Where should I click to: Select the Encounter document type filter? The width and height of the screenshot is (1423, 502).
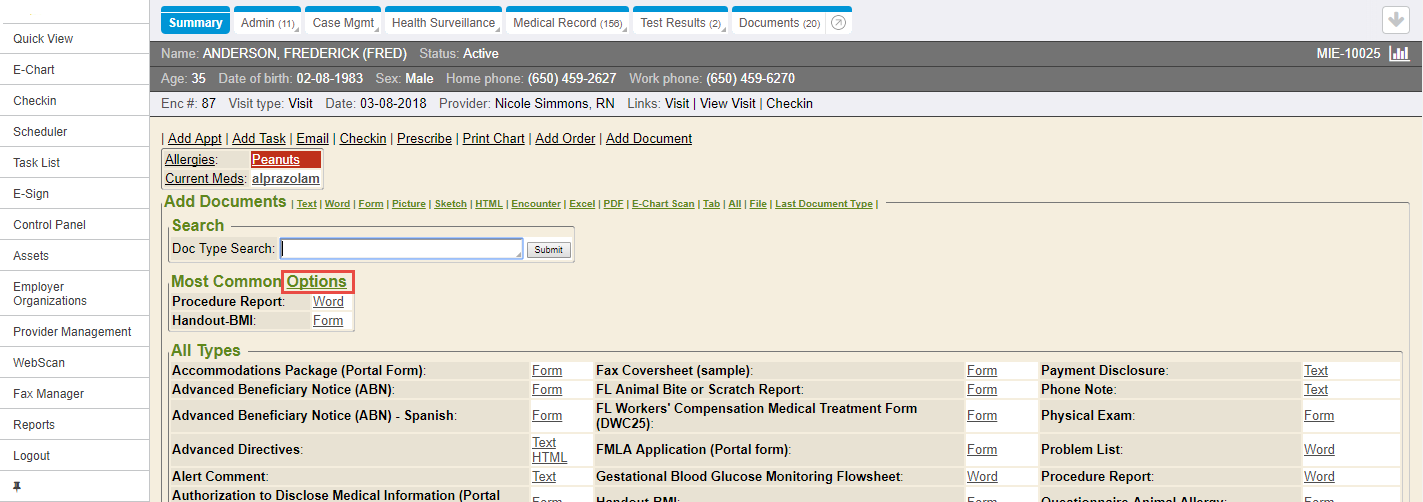[536, 204]
